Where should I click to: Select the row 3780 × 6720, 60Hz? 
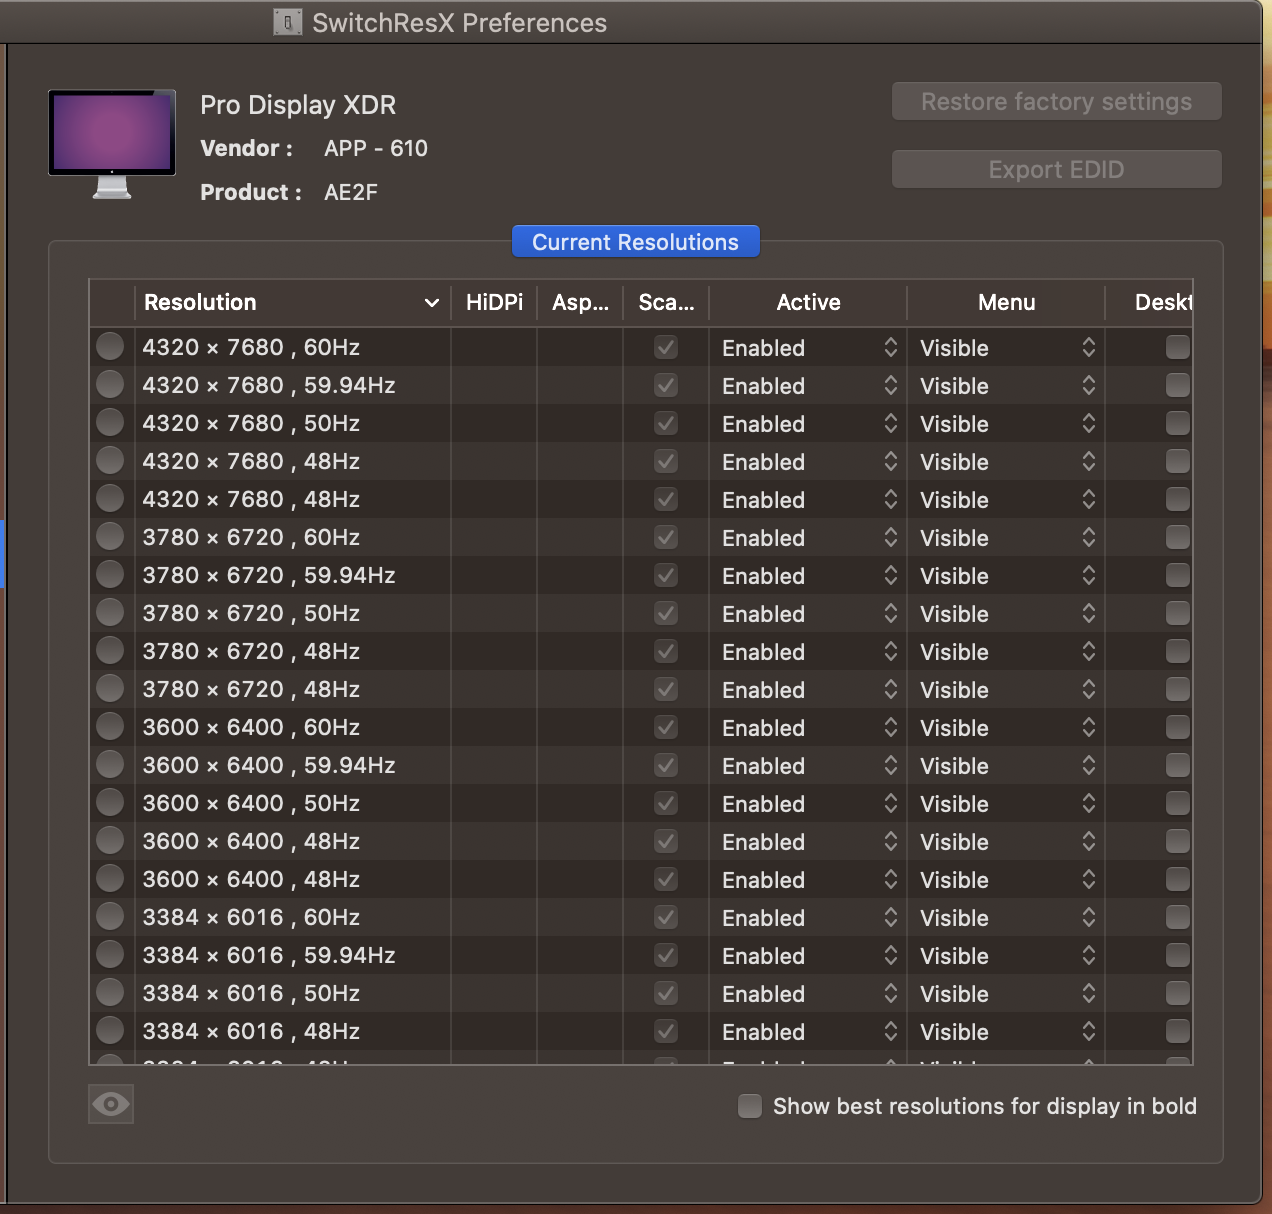(x=641, y=537)
